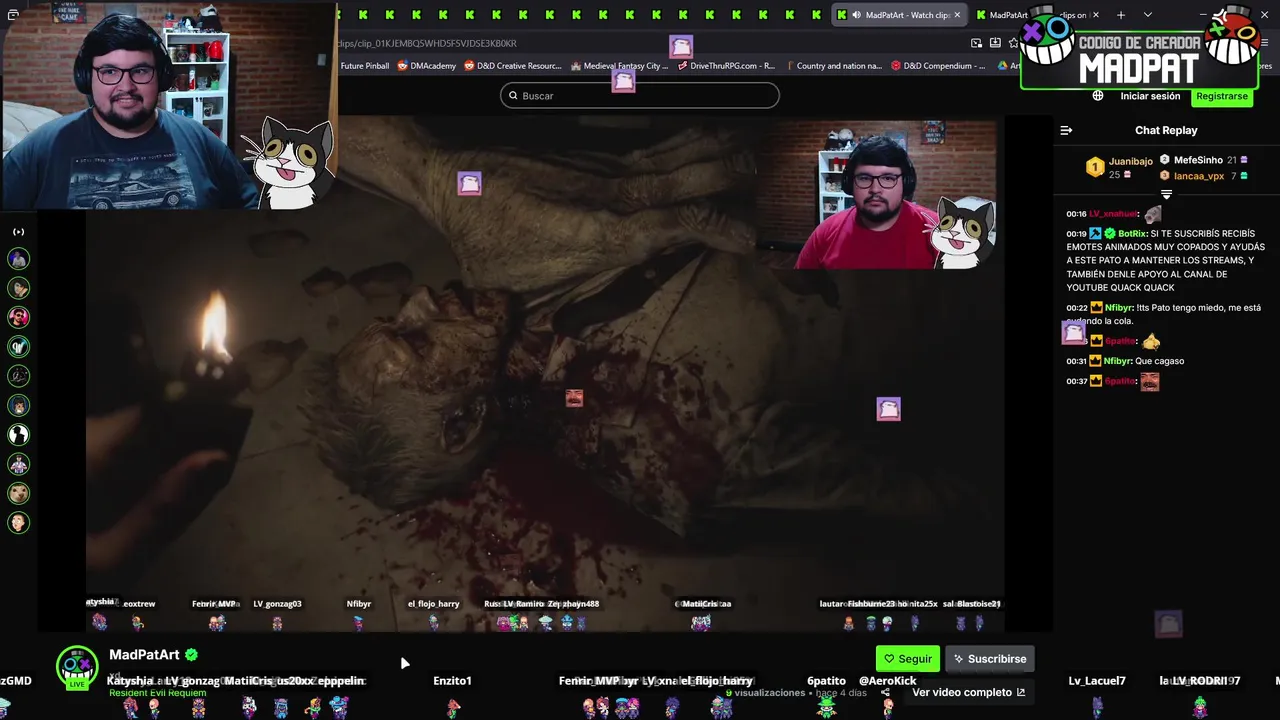Viewport: 1280px width, 720px height.
Task: Click the muted-speaker icon on active tab
Action: [x=857, y=15]
